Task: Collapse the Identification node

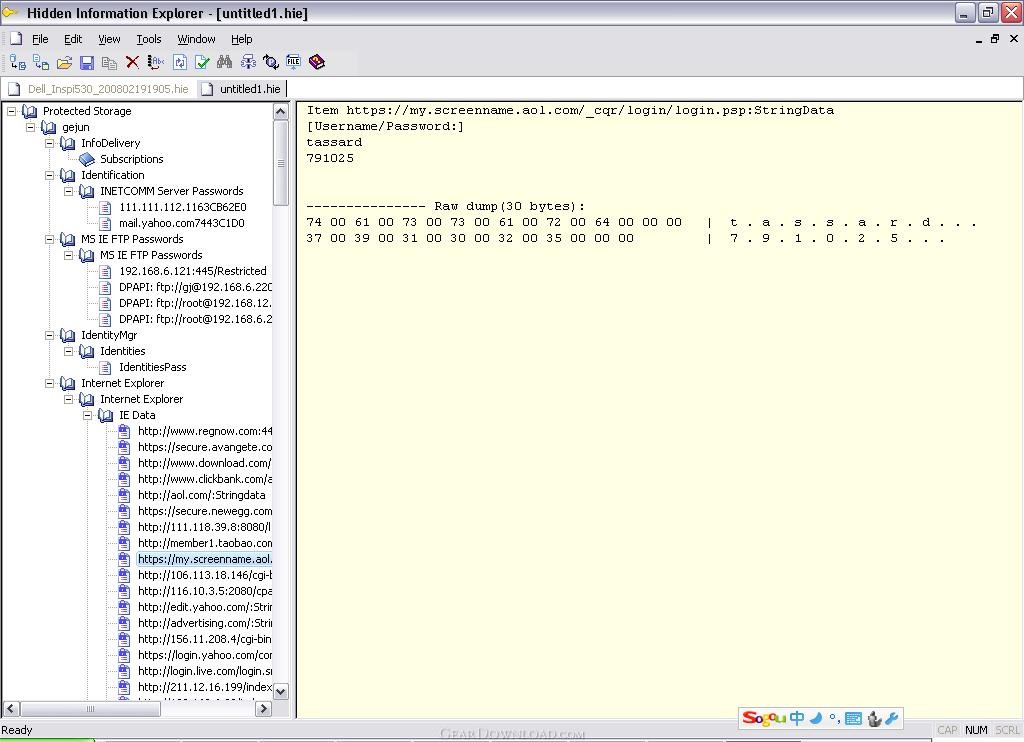Action: 49,175
